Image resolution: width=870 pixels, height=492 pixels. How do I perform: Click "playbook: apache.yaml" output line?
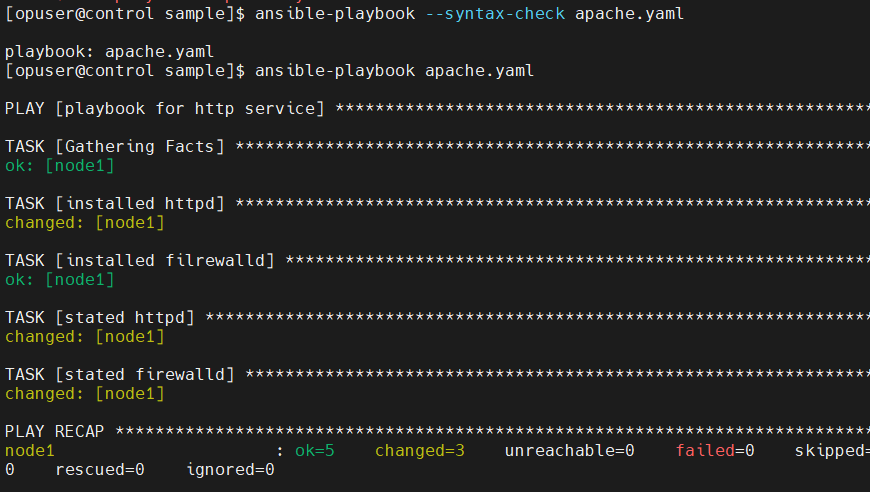[x=109, y=52]
